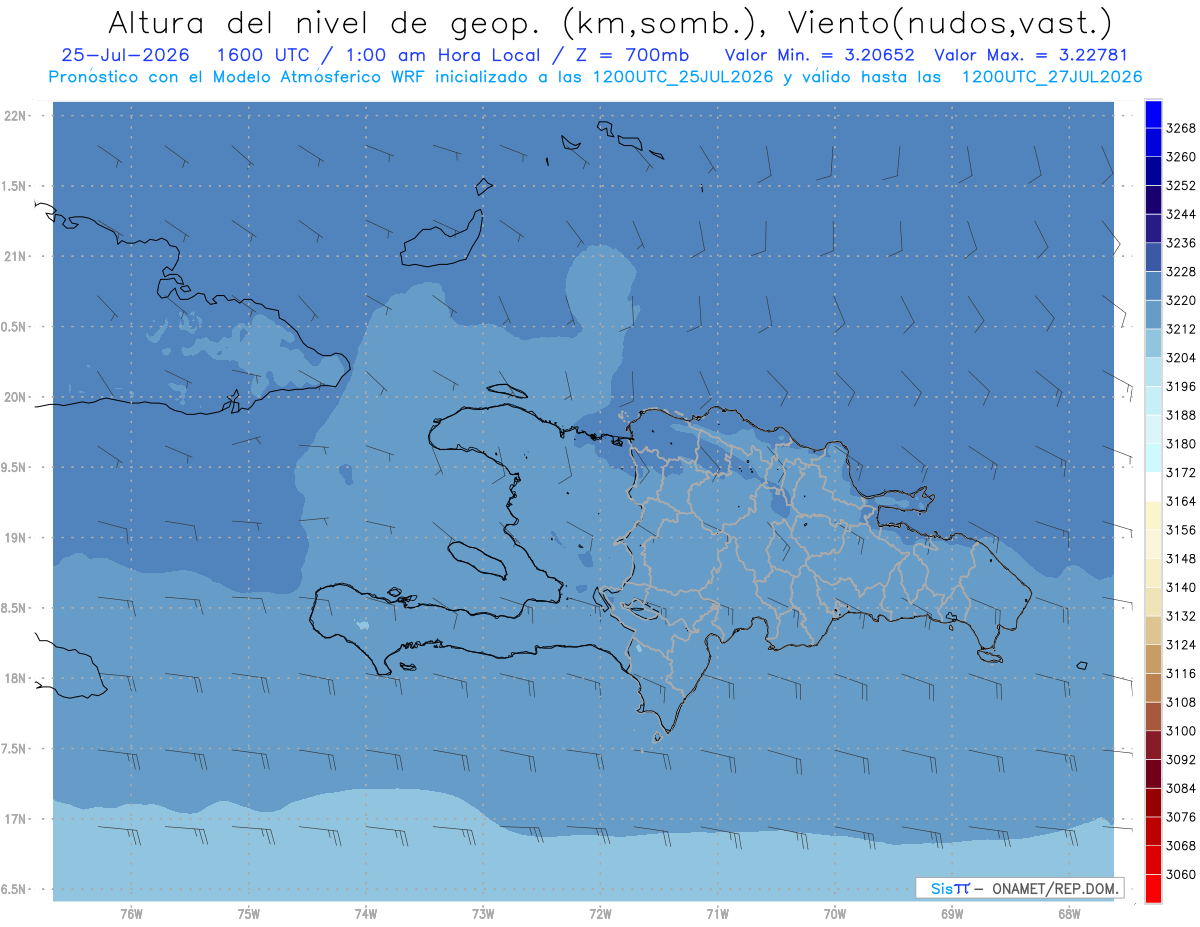Click the 'ONAMET/REP.DOM.' credit label
The height and width of the screenshot is (927, 1200).
coord(1054,888)
